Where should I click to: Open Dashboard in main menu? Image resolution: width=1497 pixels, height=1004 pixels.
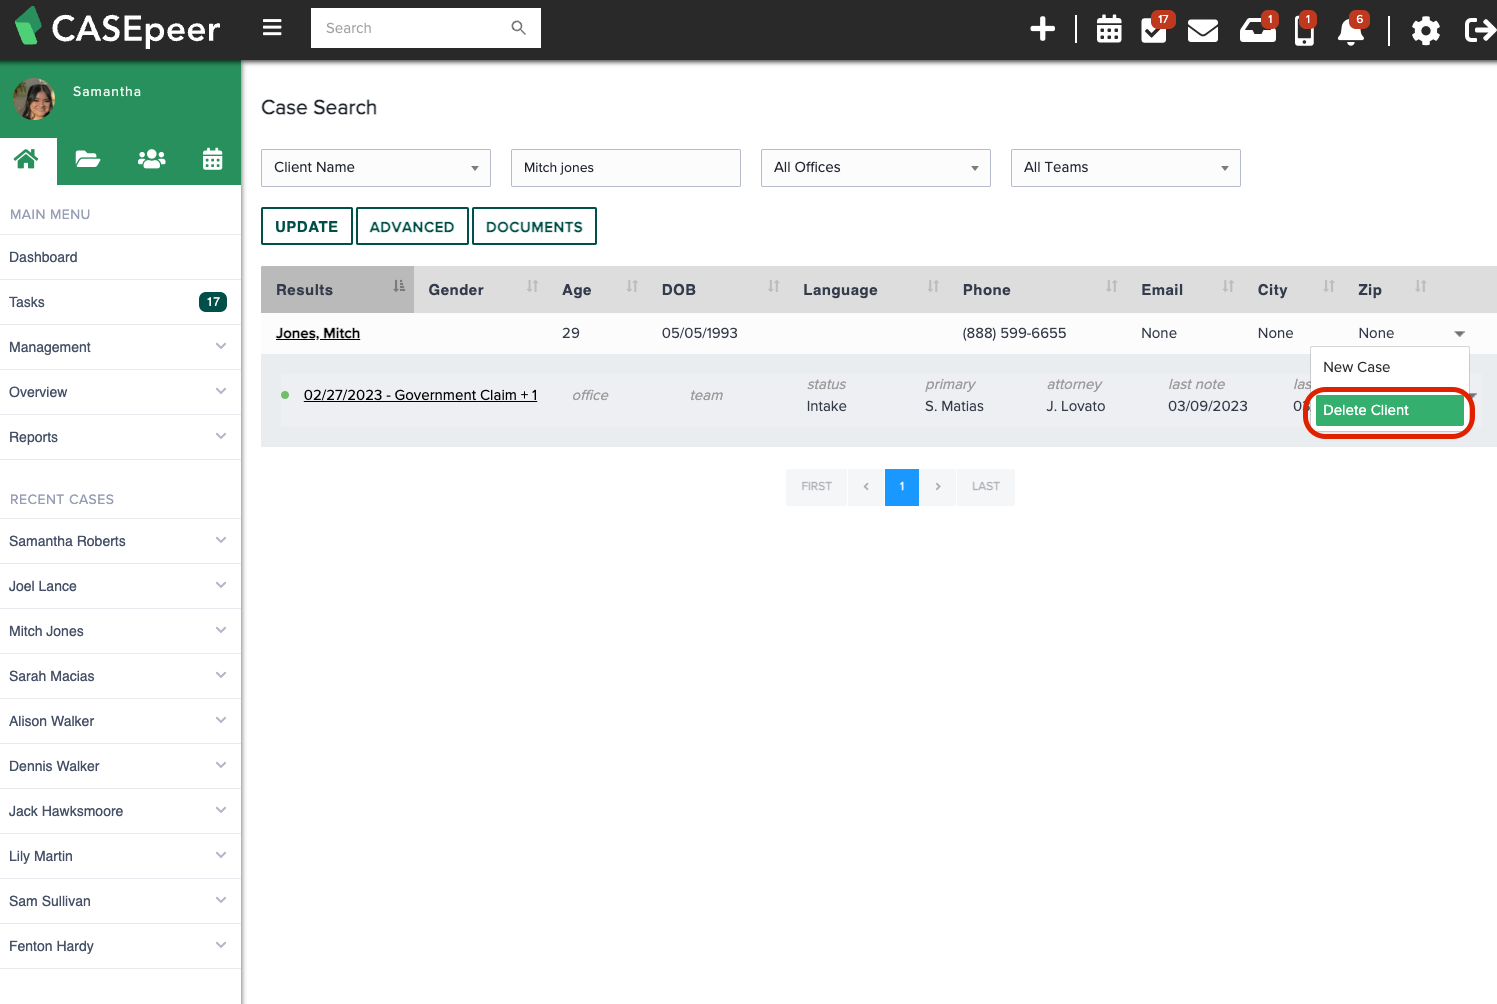click(x=120, y=257)
